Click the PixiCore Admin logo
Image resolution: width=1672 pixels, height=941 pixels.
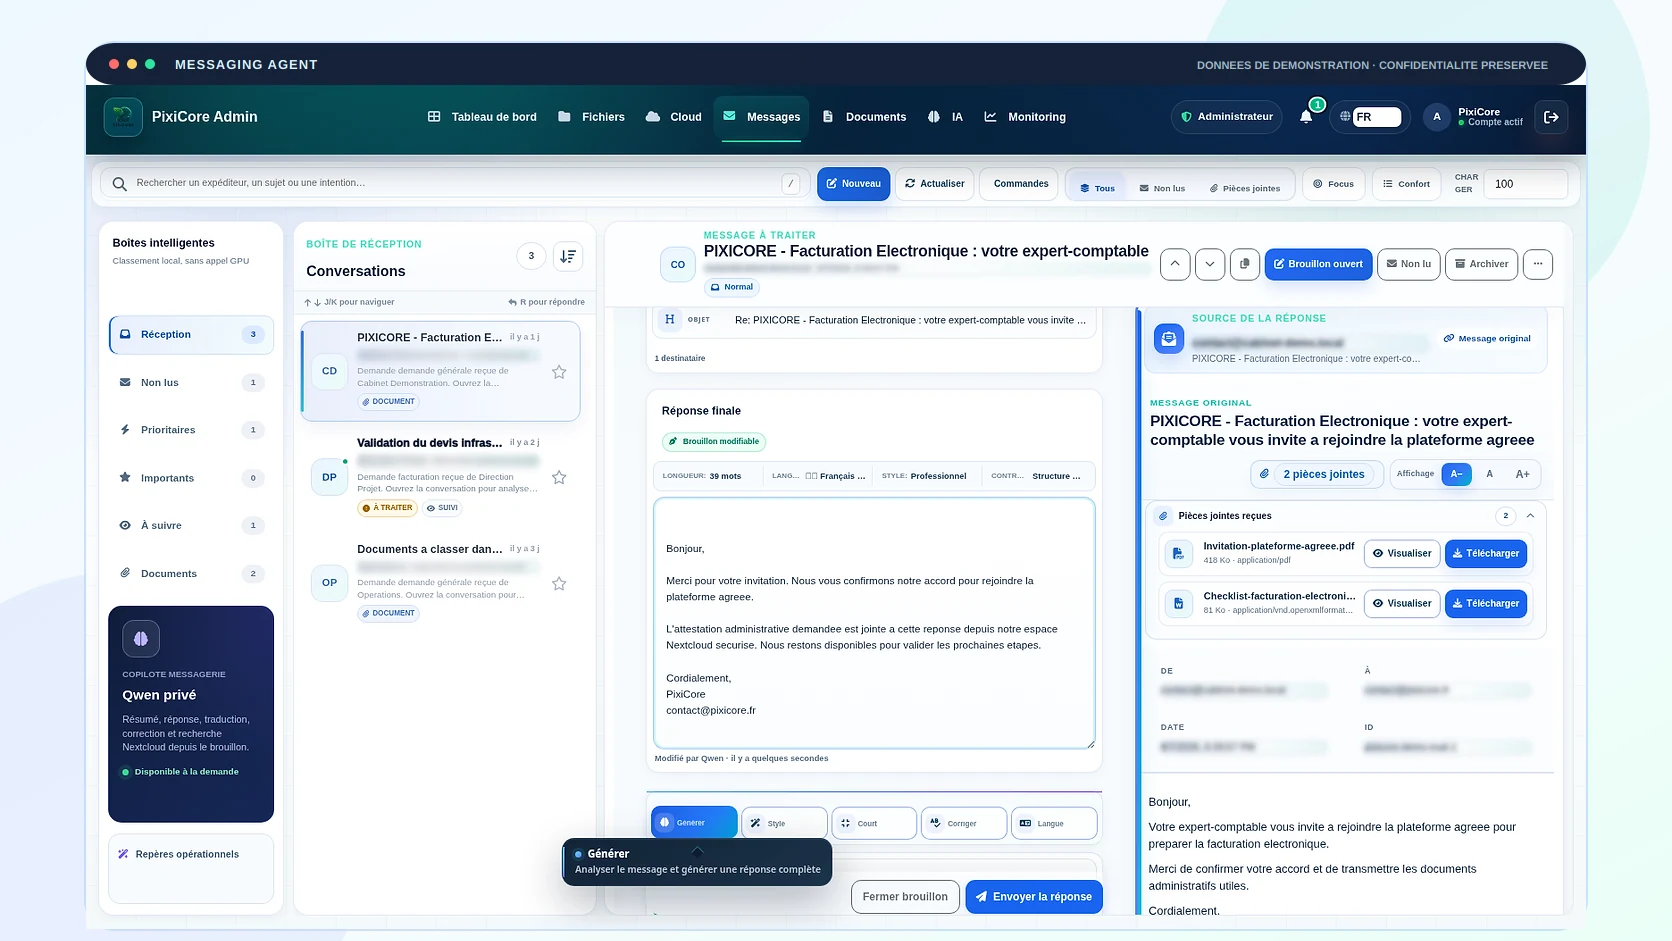click(123, 117)
